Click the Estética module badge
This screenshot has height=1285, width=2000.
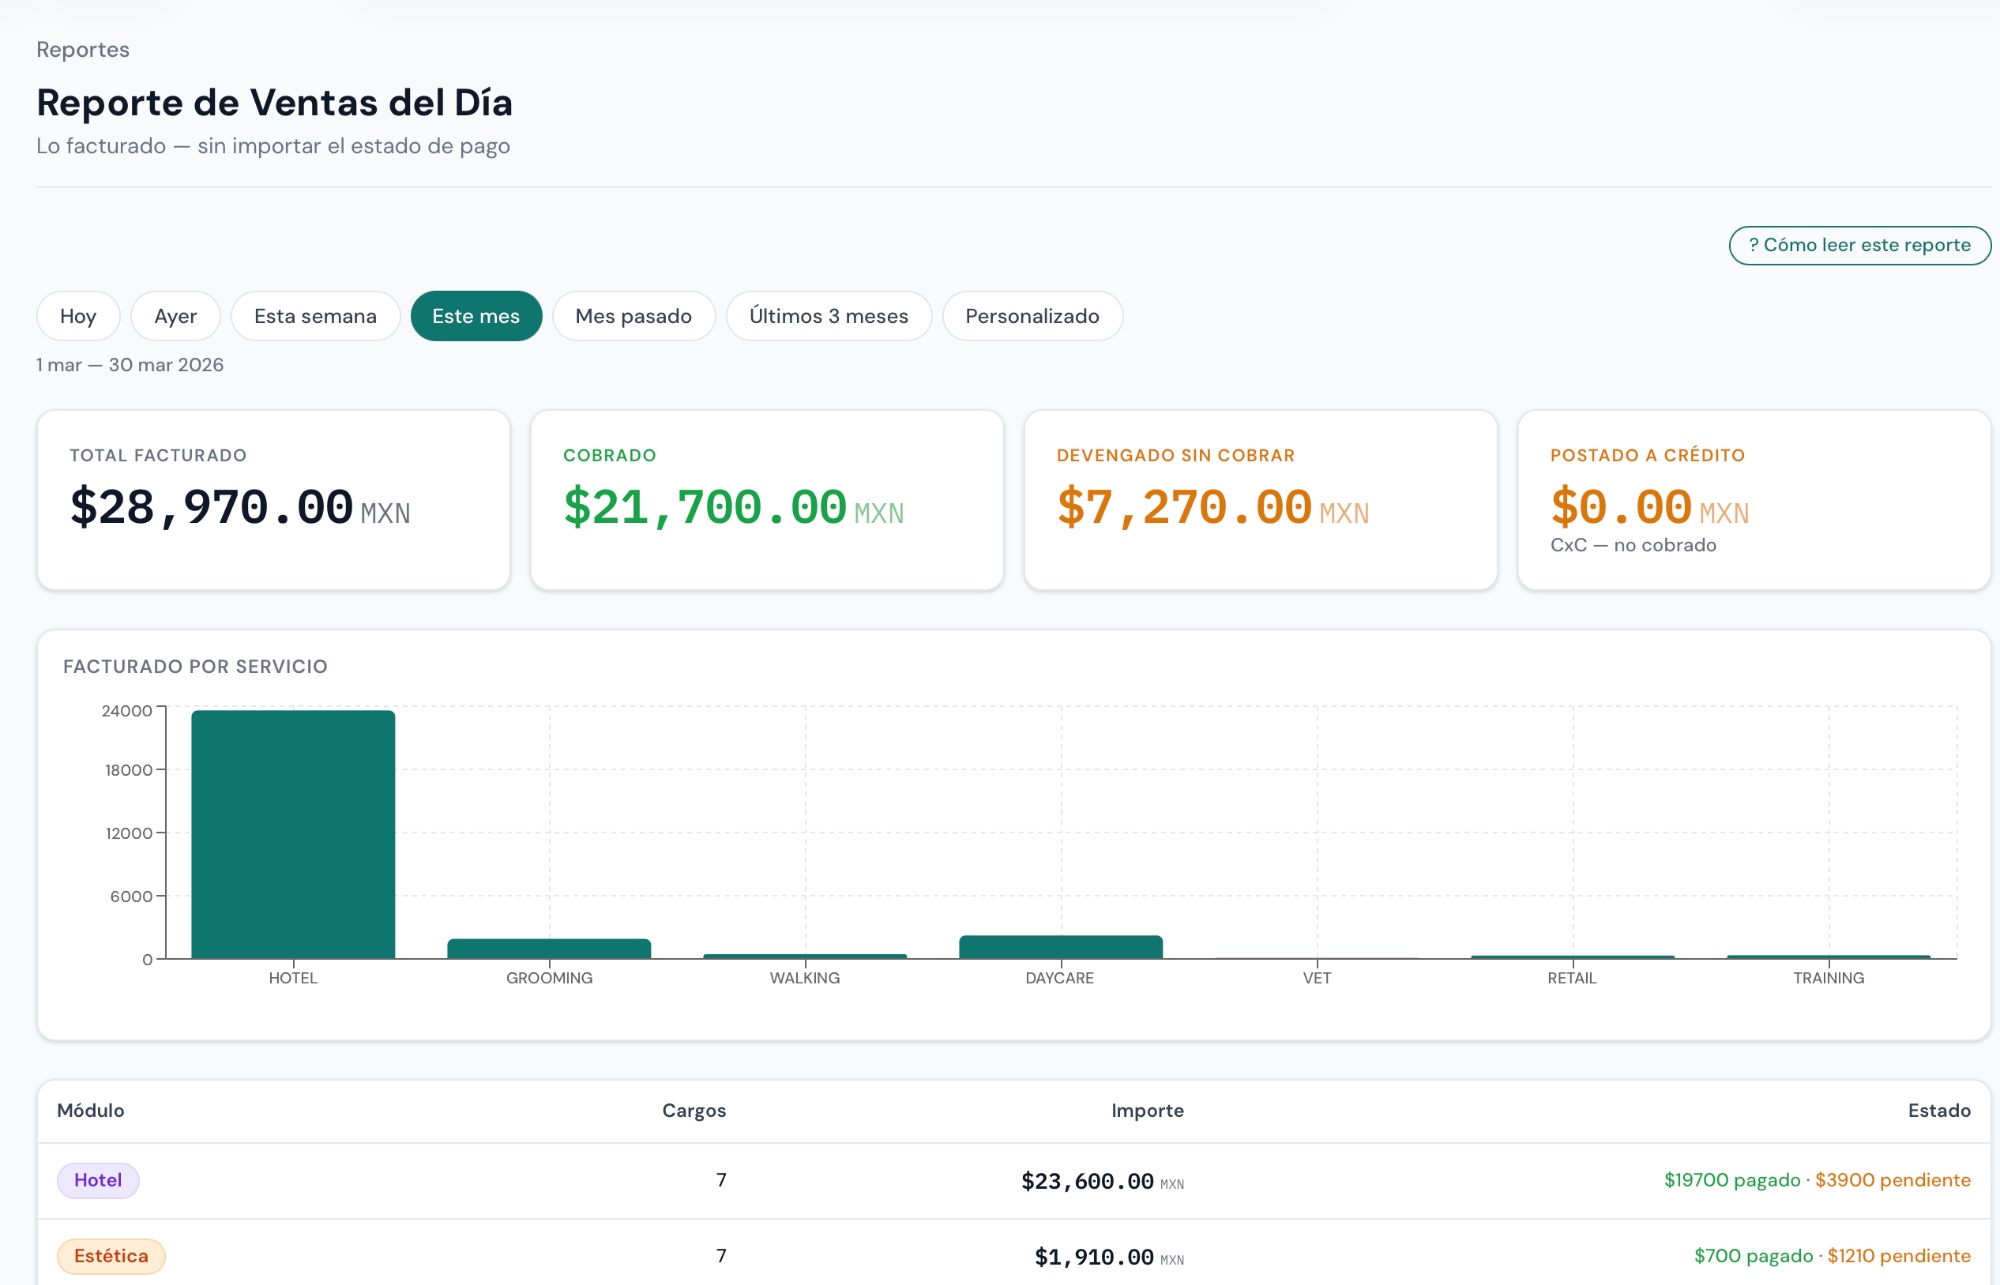pos(111,1256)
